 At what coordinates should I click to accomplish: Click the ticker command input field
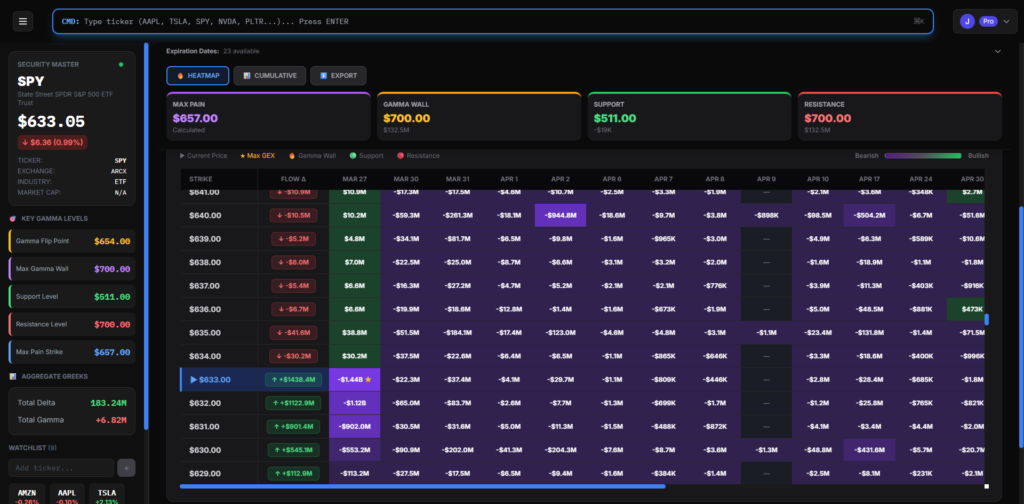[x=493, y=22]
